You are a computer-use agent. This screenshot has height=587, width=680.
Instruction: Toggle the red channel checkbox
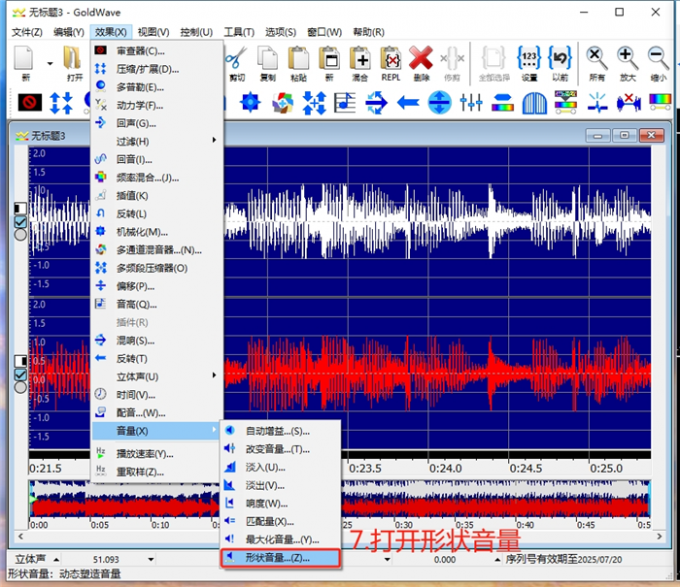tap(20, 375)
